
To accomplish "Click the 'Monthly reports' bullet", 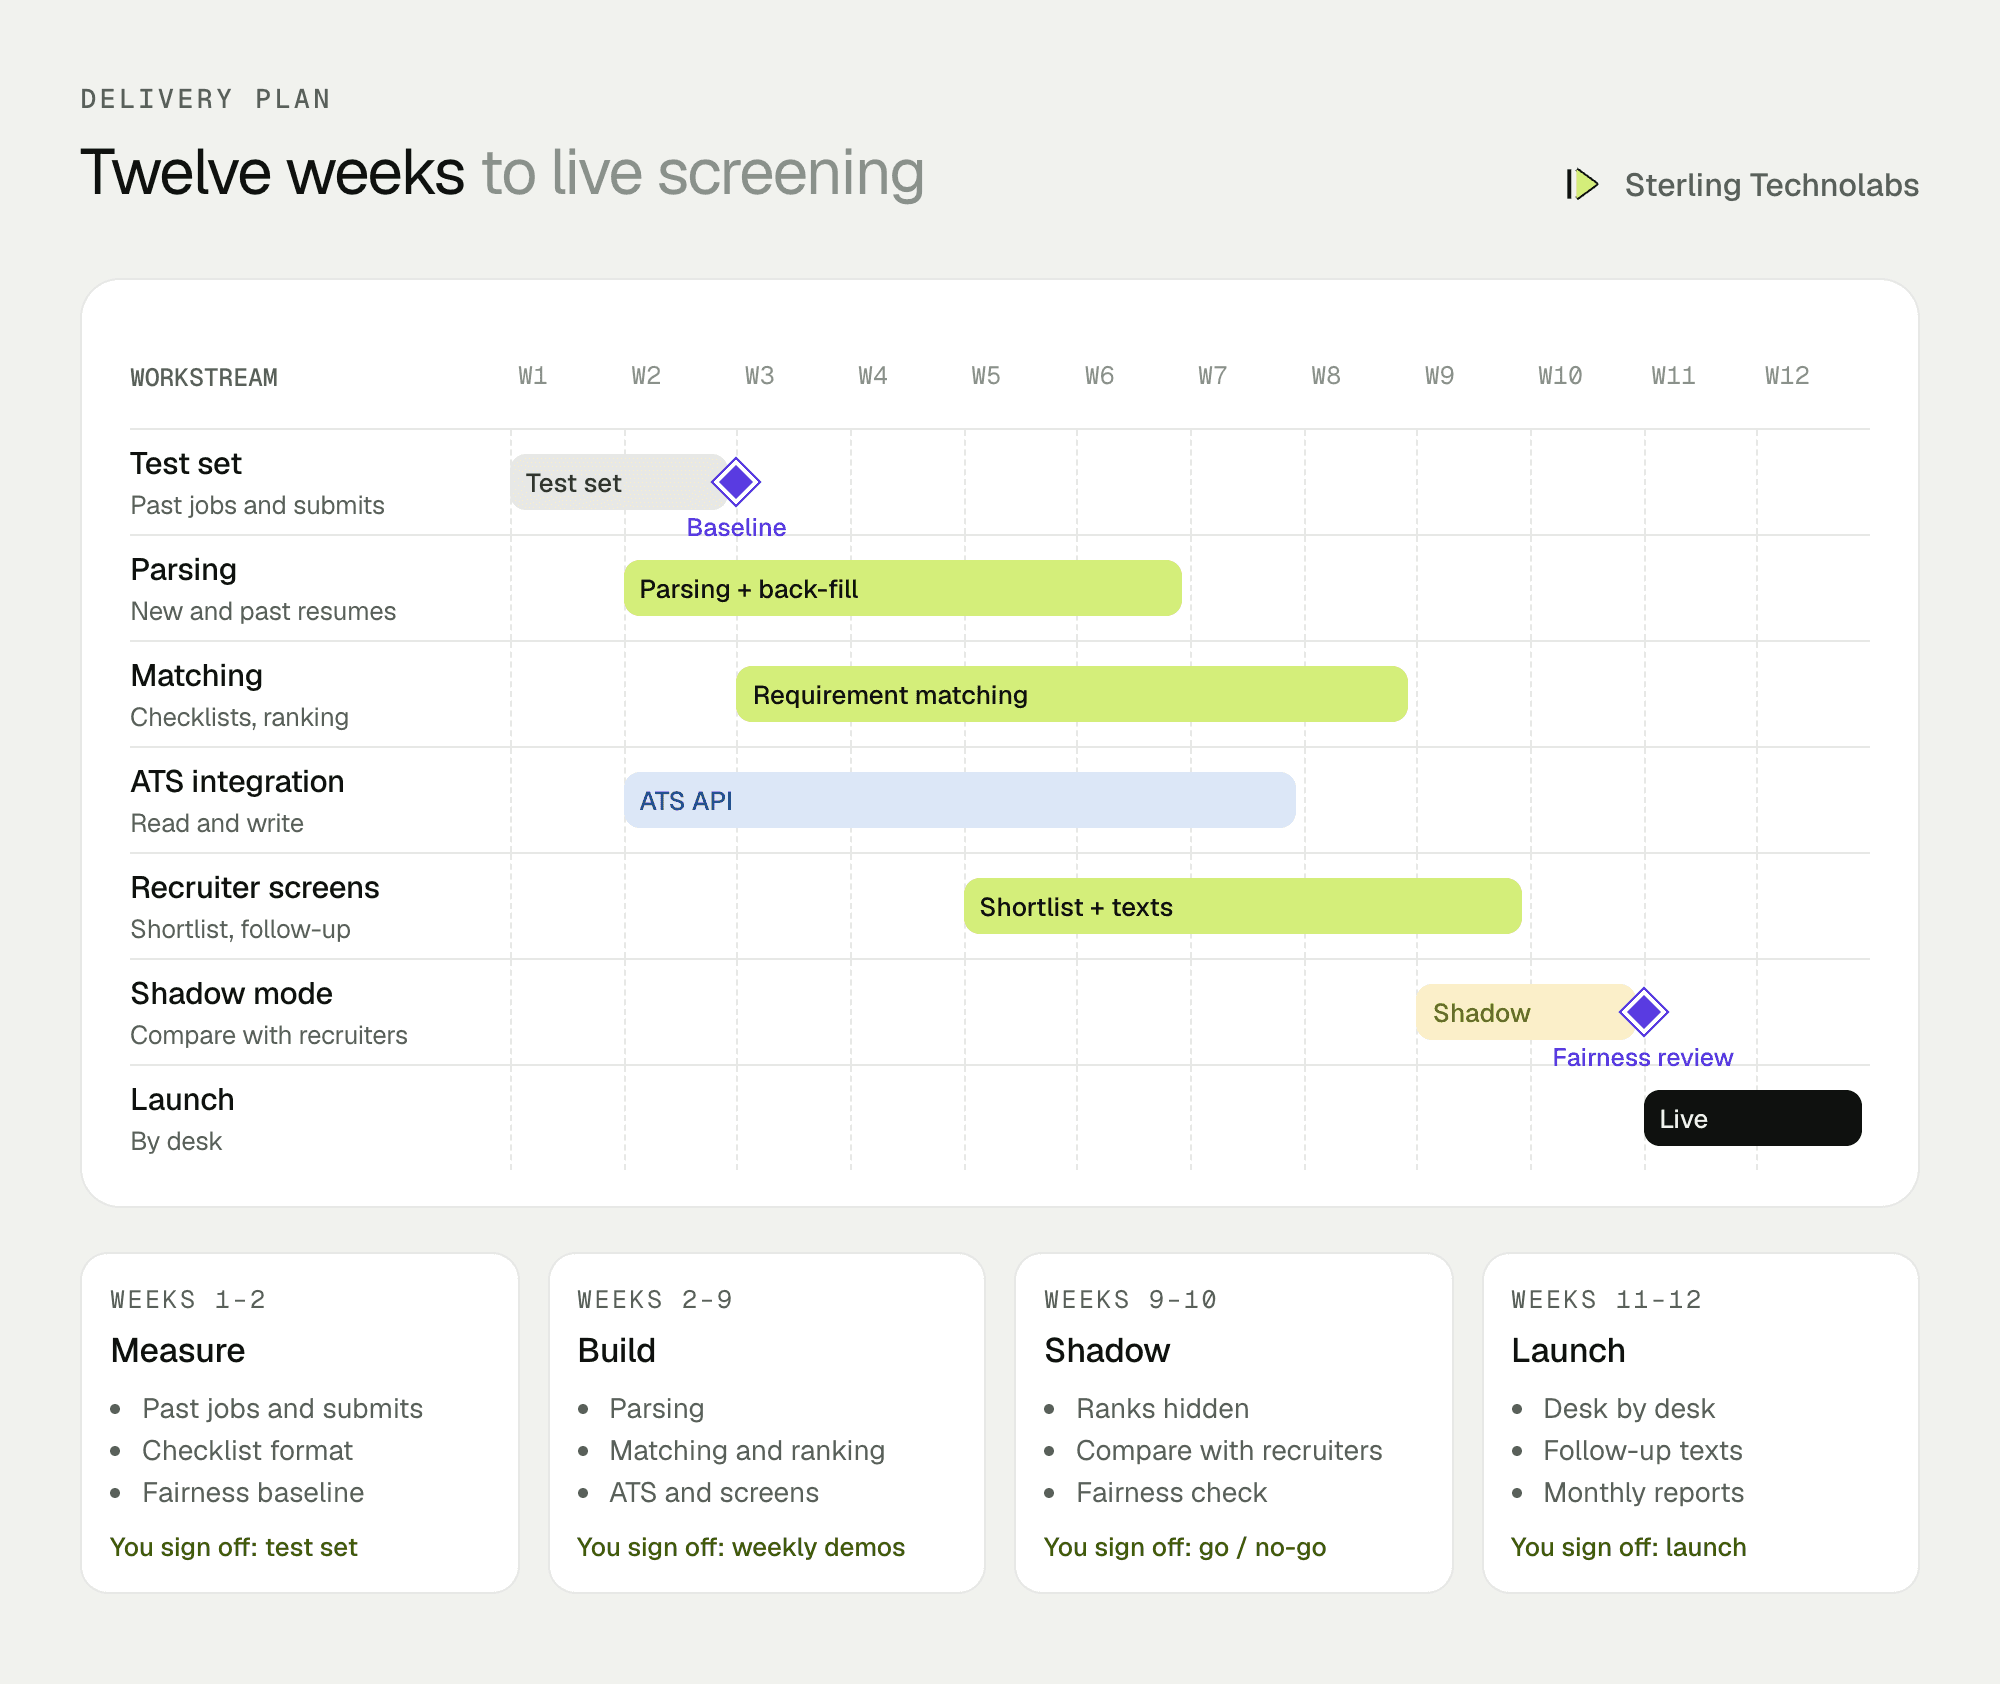I will [x=1643, y=1492].
